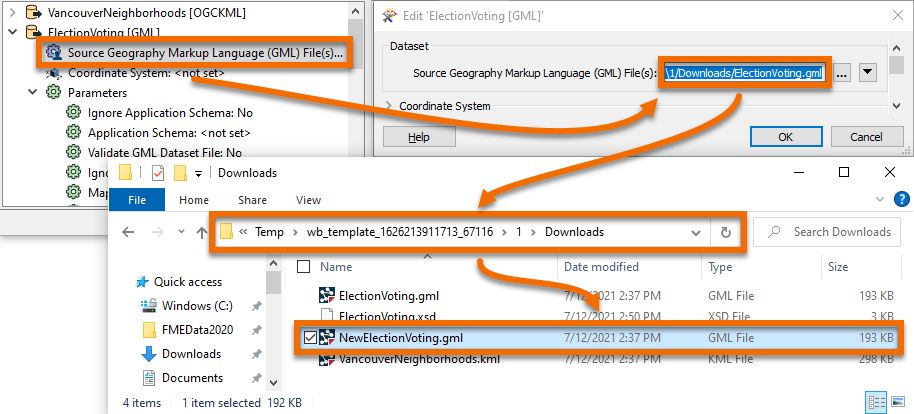Open the File tab in Explorer
Viewport: 914px width, 414px height.
[137, 200]
